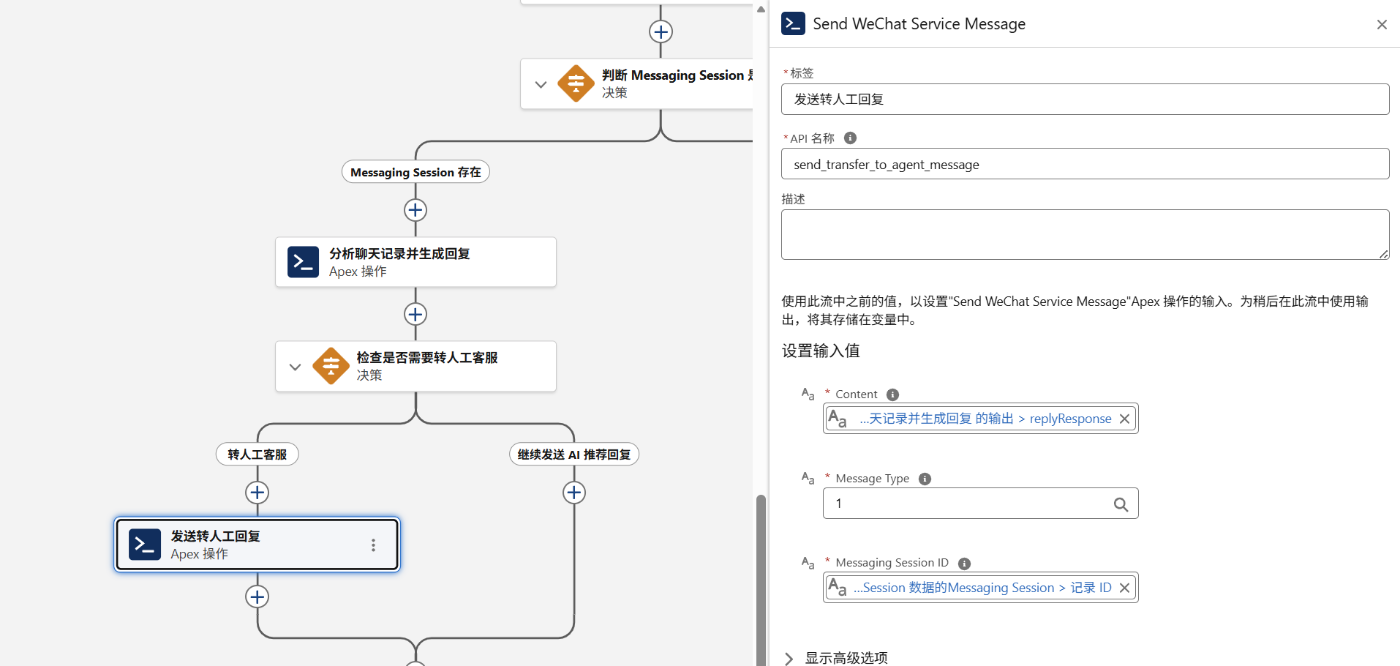Image resolution: width=1400 pixels, height=666 pixels.
Task: Click the Apex icon of 发送转人工回复 node
Action: [x=145, y=545]
